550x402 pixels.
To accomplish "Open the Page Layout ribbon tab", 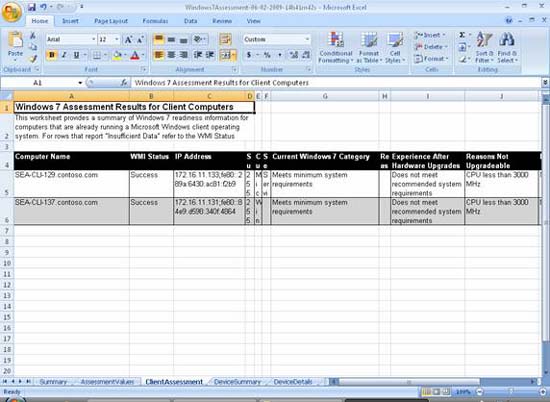I will [111, 21].
